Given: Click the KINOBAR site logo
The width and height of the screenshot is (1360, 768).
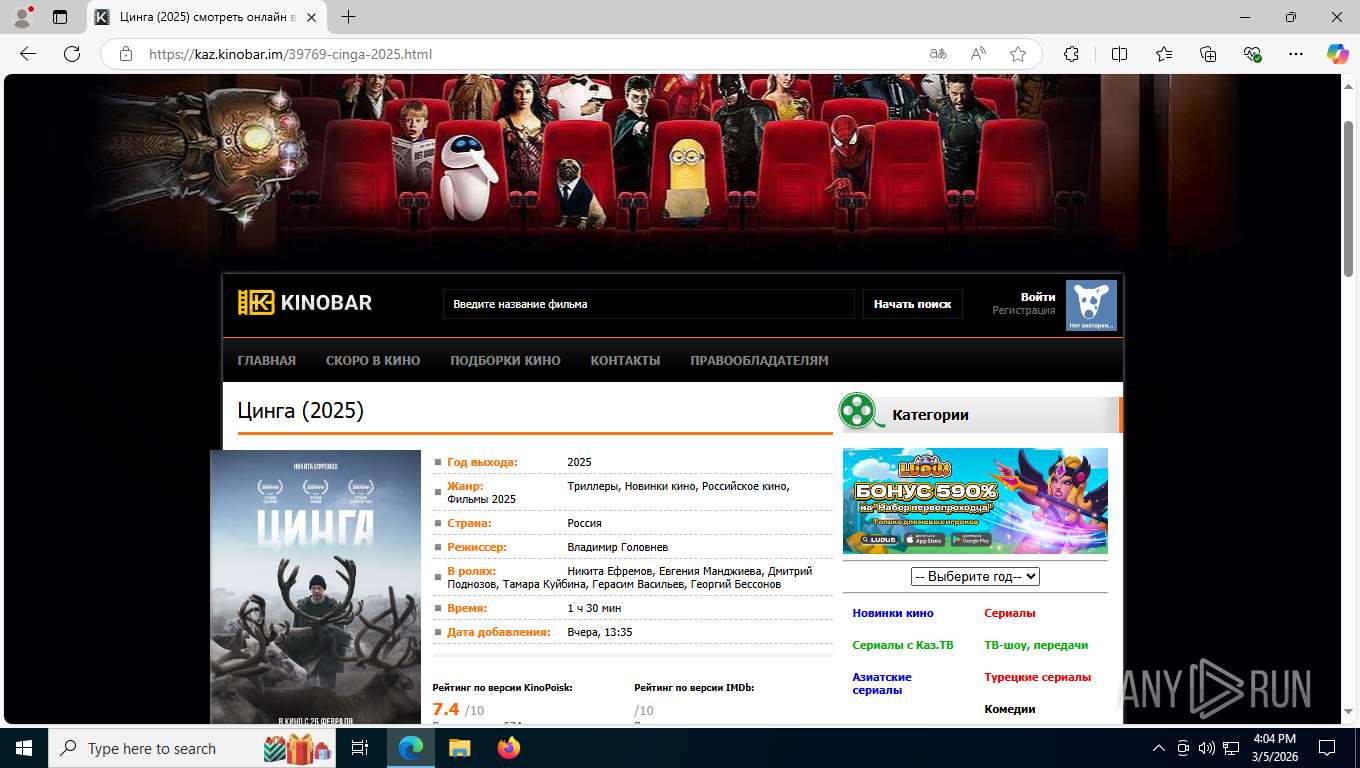Looking at the screenshot, I should click(x=305, y=303).
